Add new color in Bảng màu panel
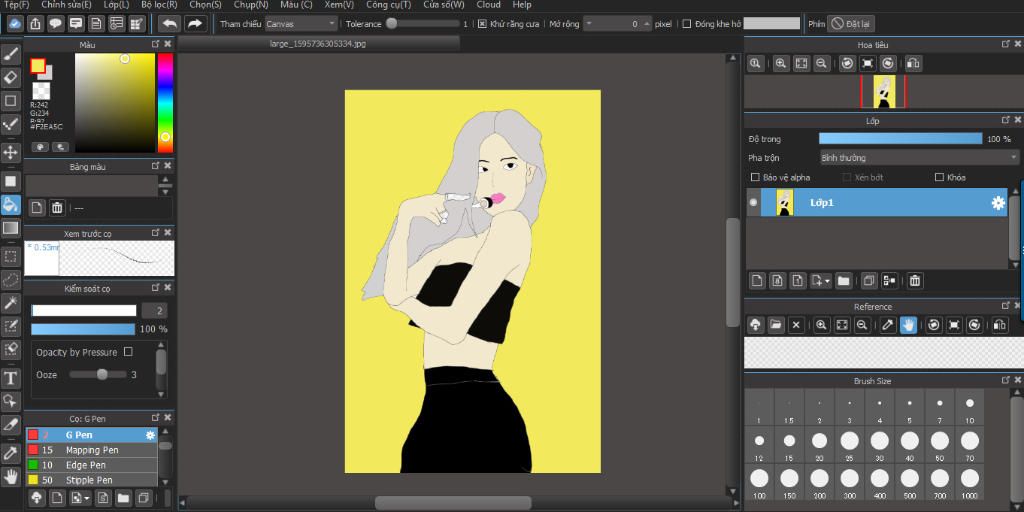This screenshot has height=512, width=1024. pyautogui.click(x=37, y=208)
